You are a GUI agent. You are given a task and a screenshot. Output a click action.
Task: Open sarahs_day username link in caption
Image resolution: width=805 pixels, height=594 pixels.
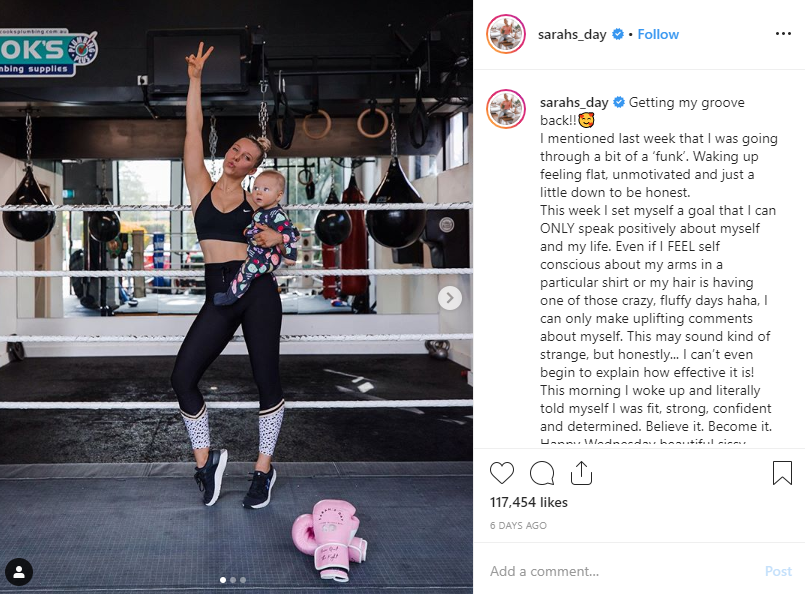(x=574, y=103)
